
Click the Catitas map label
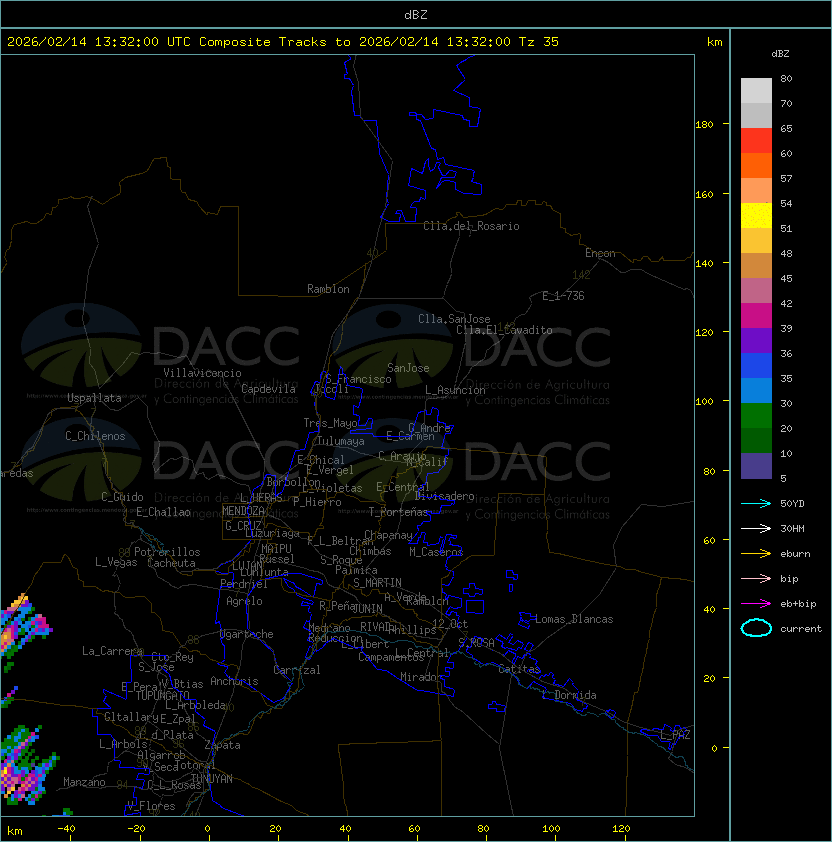[519, 669]
